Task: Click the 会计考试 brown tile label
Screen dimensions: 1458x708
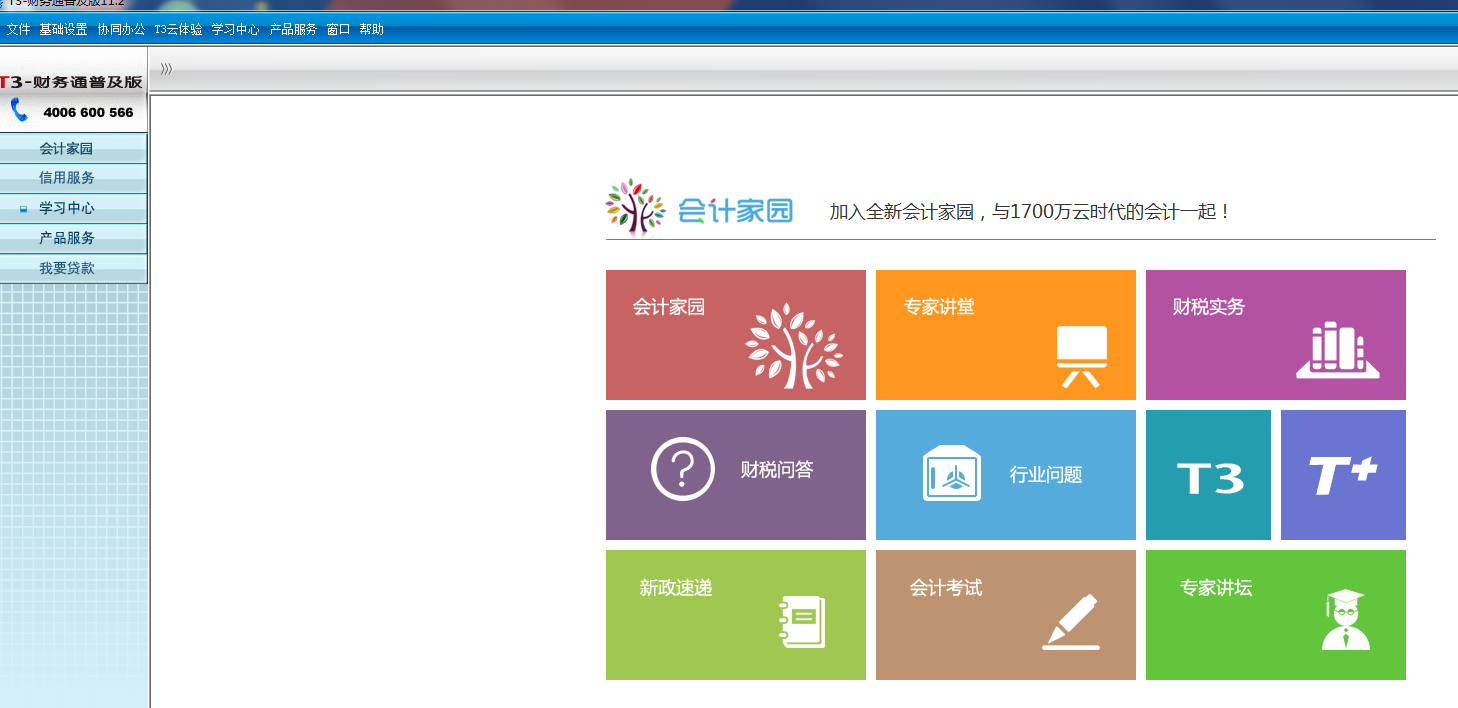Action: (x=946, y=588)
